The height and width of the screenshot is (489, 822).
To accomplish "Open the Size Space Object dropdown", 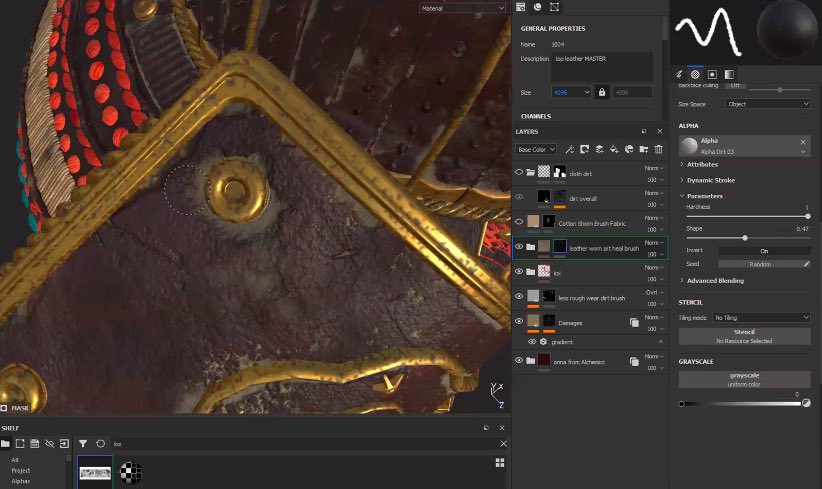I will coord(768,104).
